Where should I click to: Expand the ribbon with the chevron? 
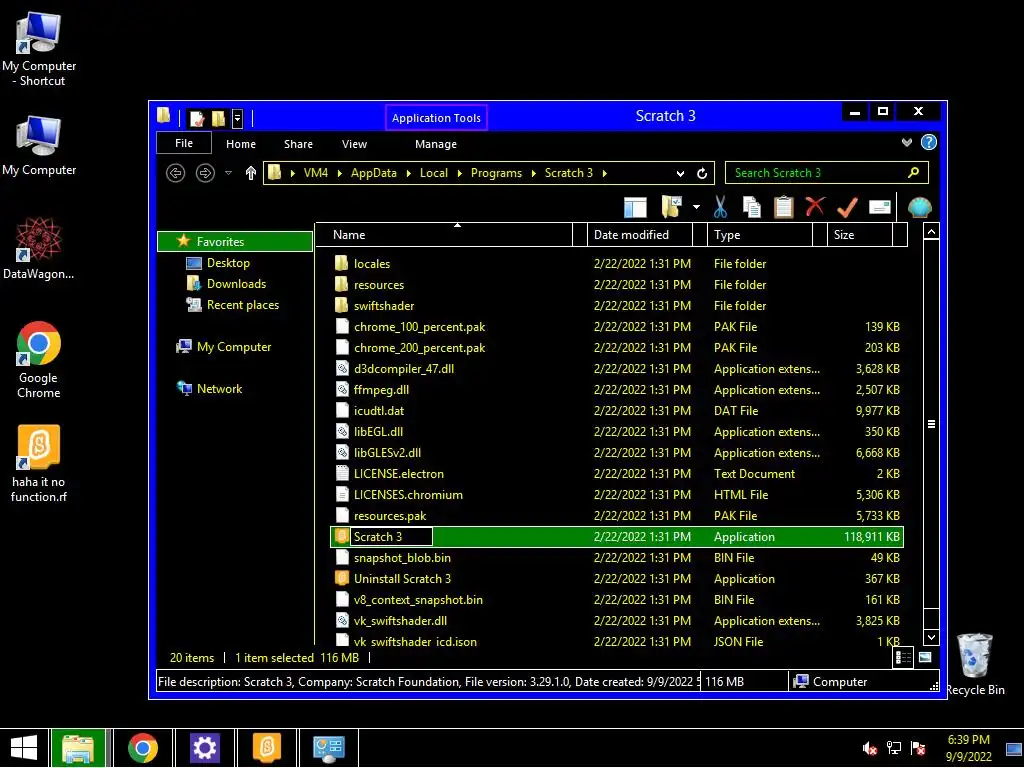906,142
